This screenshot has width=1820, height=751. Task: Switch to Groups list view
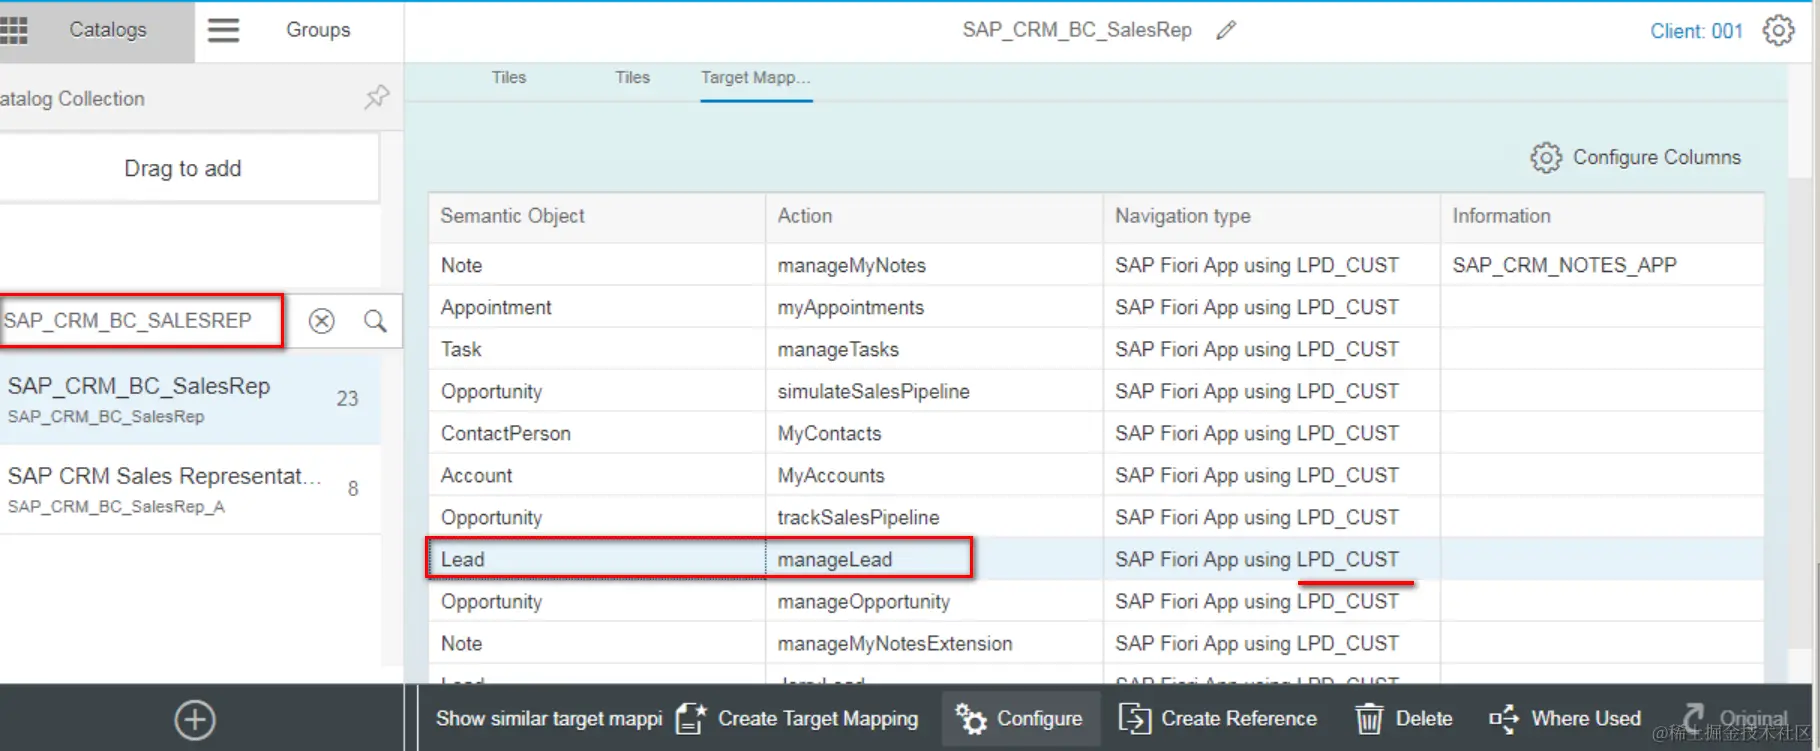click(223, 30)
